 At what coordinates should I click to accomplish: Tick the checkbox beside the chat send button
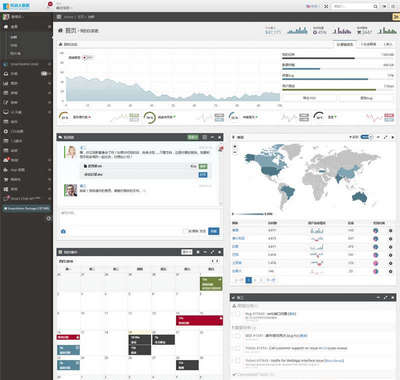tap(186, 231)
